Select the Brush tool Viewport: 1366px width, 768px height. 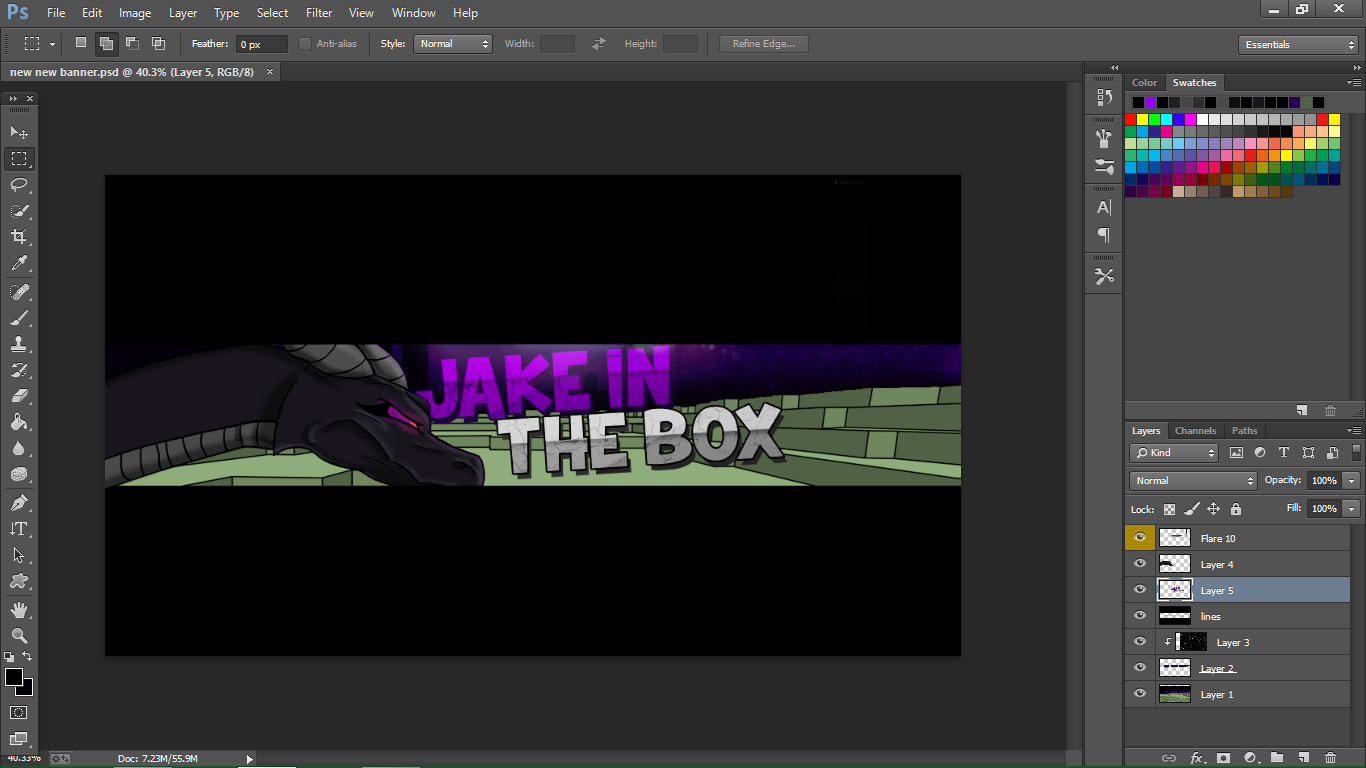19,318
